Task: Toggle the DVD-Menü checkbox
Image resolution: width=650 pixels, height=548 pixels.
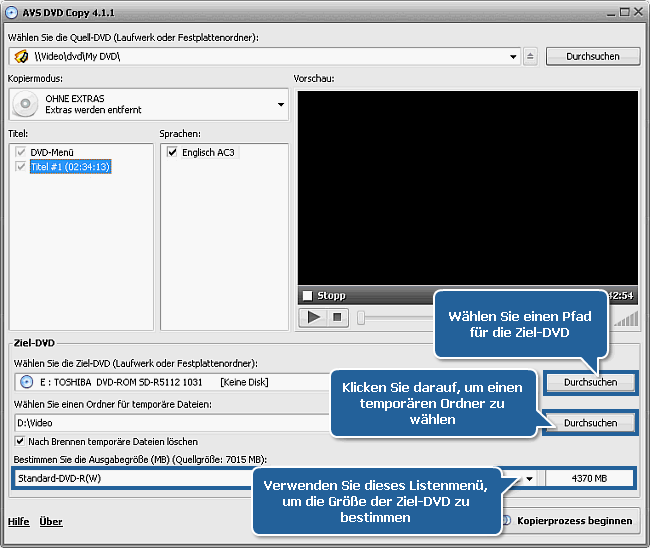Action: click(20, 152)
